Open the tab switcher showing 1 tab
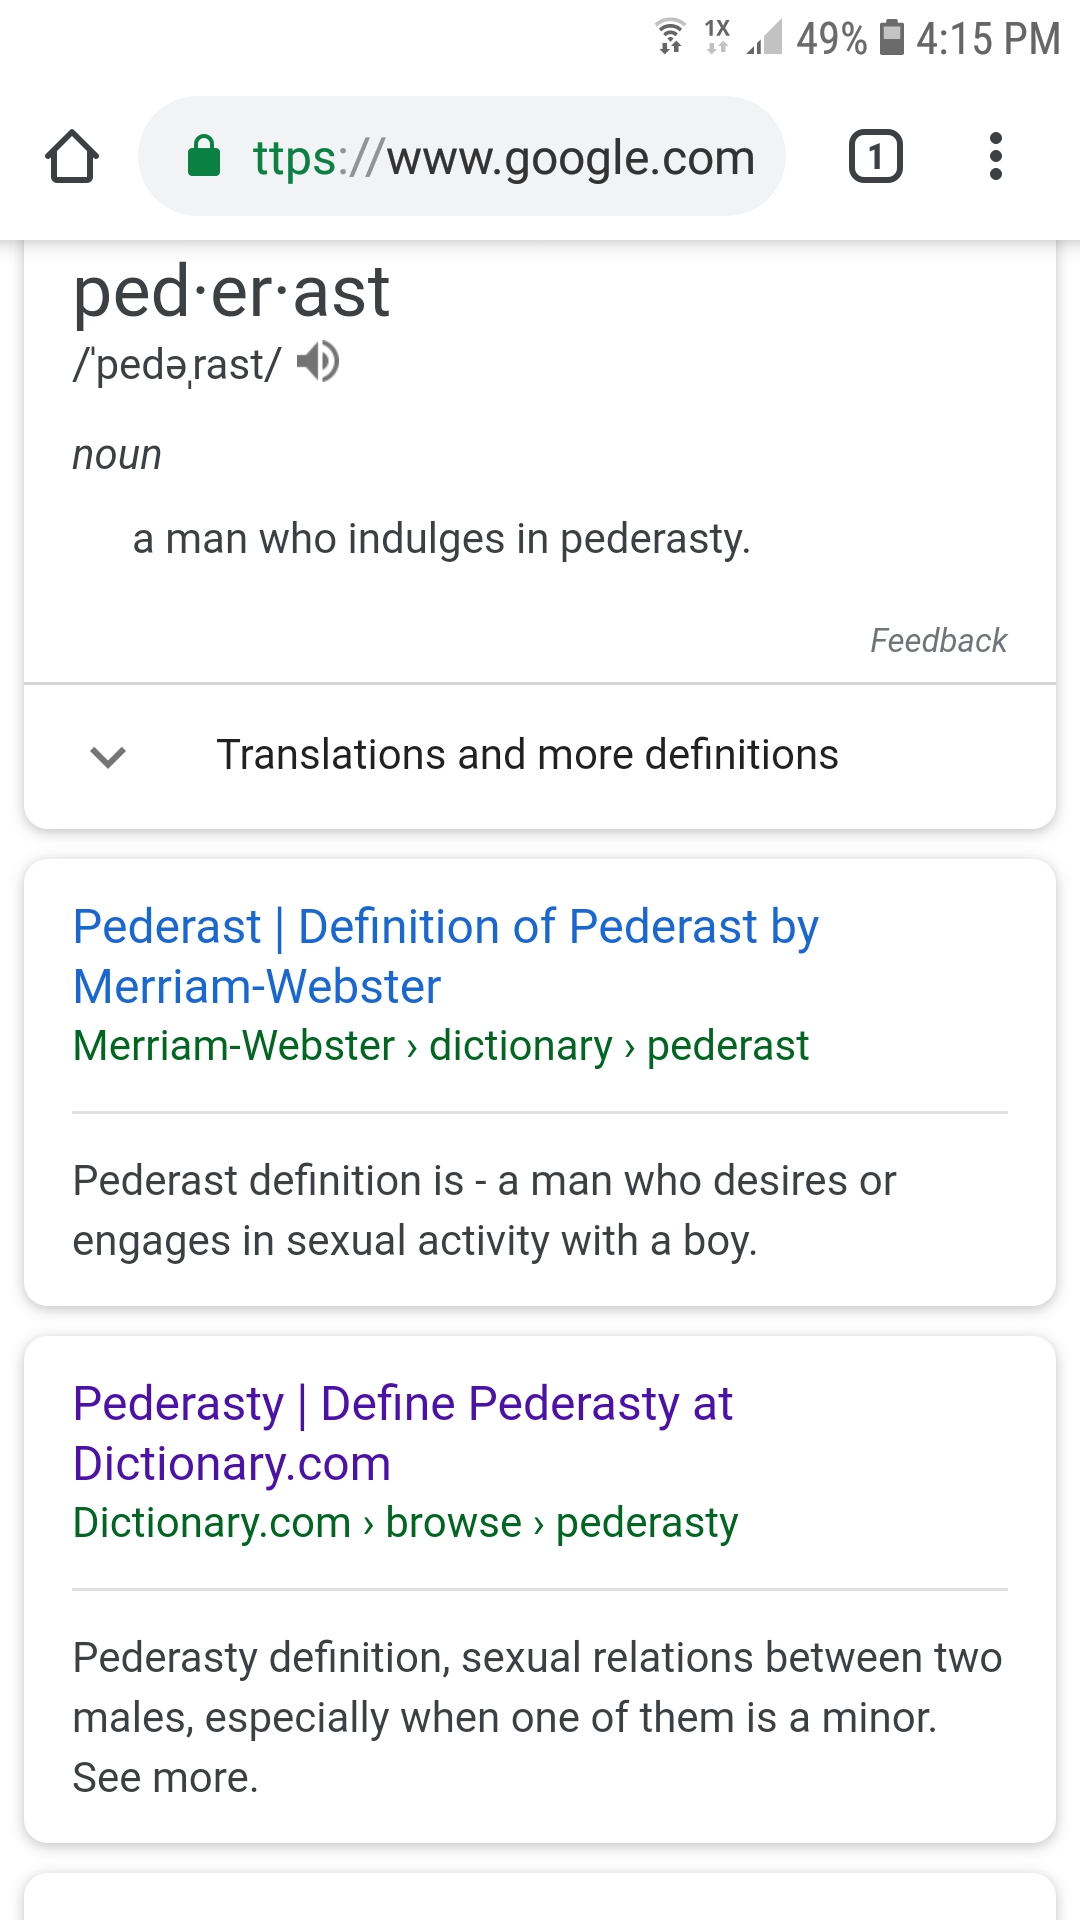 click(x=875, y=157)
